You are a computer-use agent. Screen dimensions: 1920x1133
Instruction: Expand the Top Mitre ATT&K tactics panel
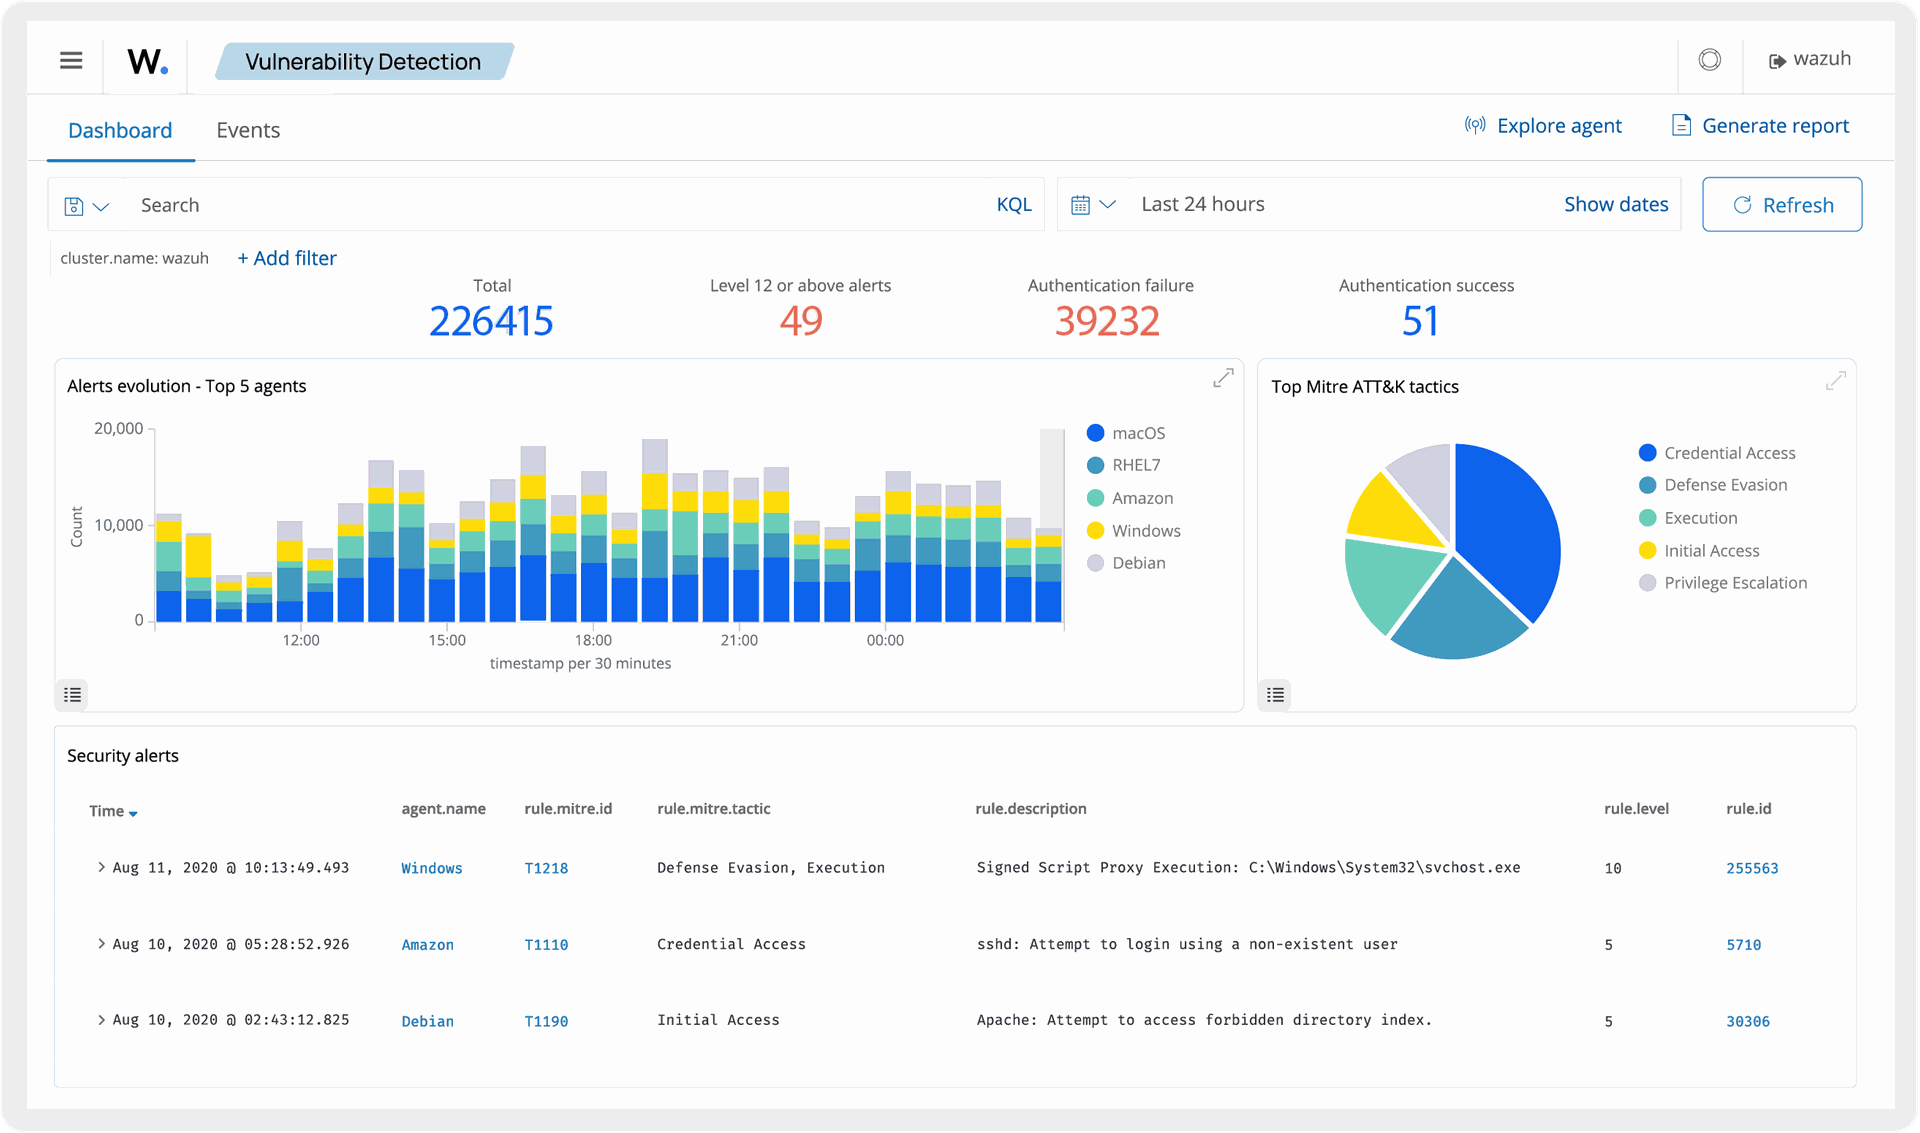tap(1835, 381)
